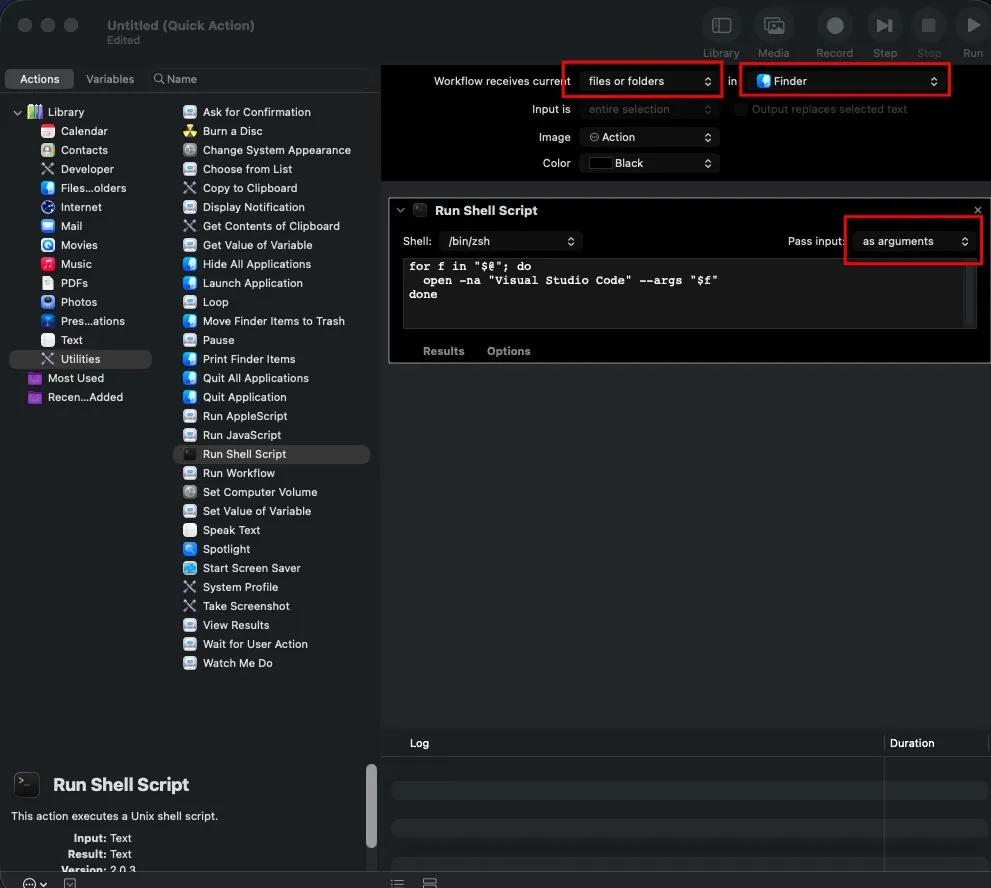Select the Mail library category
This screenshot has height=888, width=991.
(x=71, y=226)
